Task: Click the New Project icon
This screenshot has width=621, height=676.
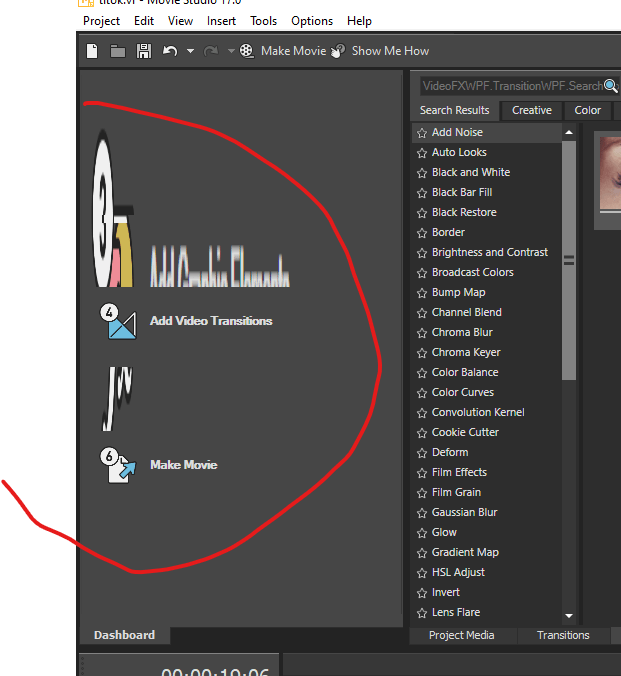Action: point(92,51)
